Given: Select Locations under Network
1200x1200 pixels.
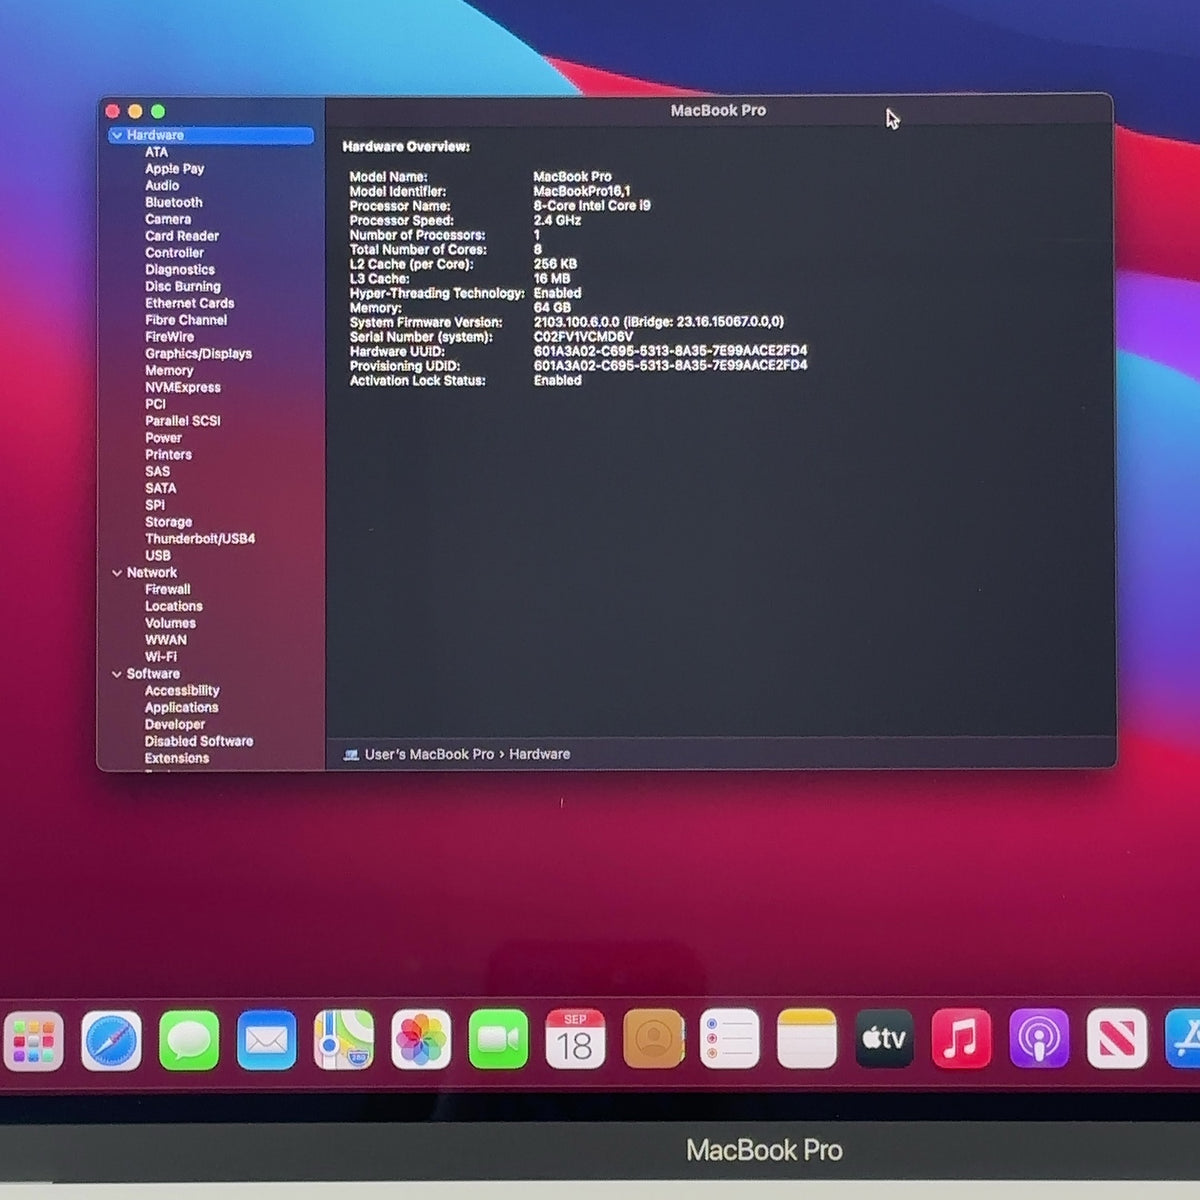Looking at the screenshot, I should [173, 606].
